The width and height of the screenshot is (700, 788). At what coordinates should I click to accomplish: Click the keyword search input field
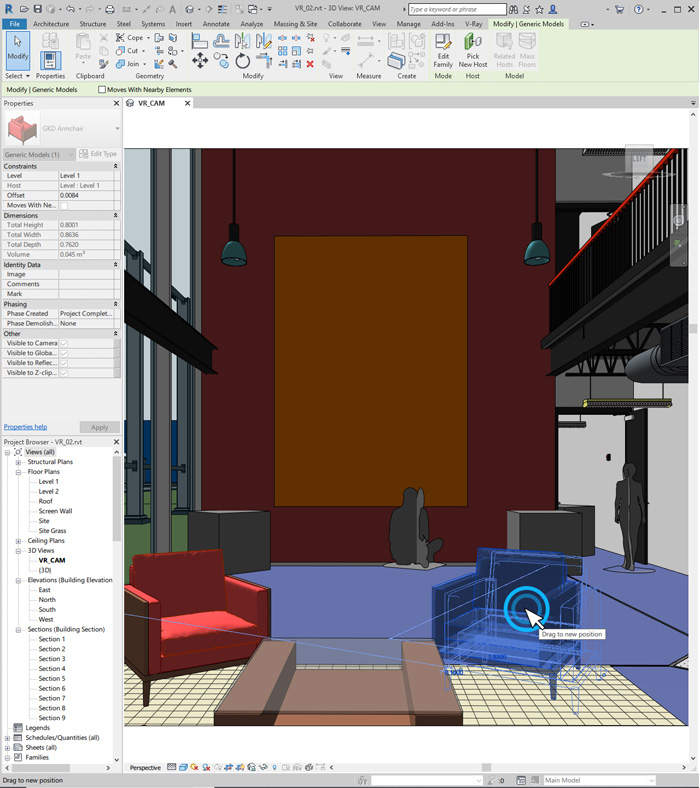[x=456, y=9]
